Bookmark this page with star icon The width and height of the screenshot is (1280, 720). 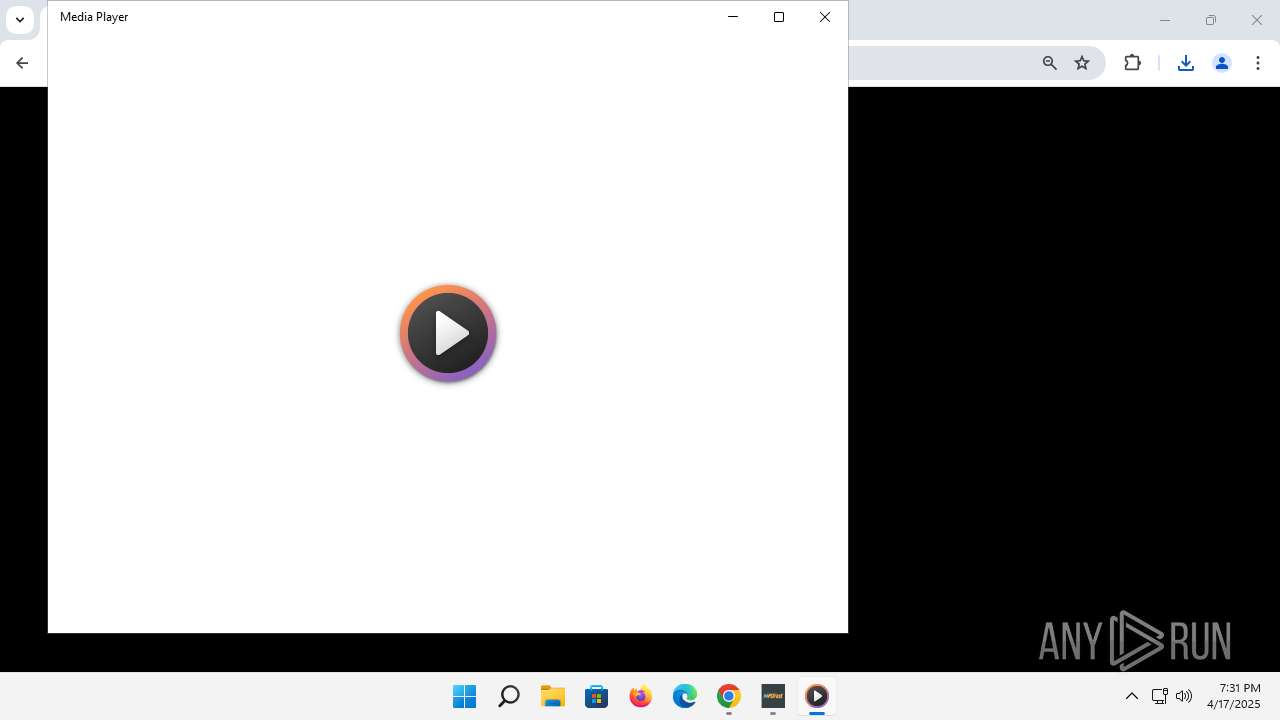click(x=1082, y=63)
